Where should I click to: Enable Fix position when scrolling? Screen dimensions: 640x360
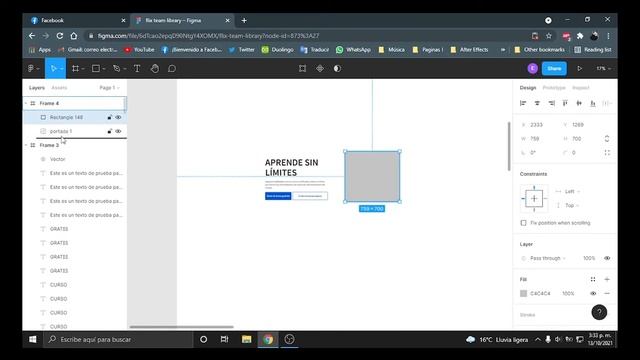(523, 223)
